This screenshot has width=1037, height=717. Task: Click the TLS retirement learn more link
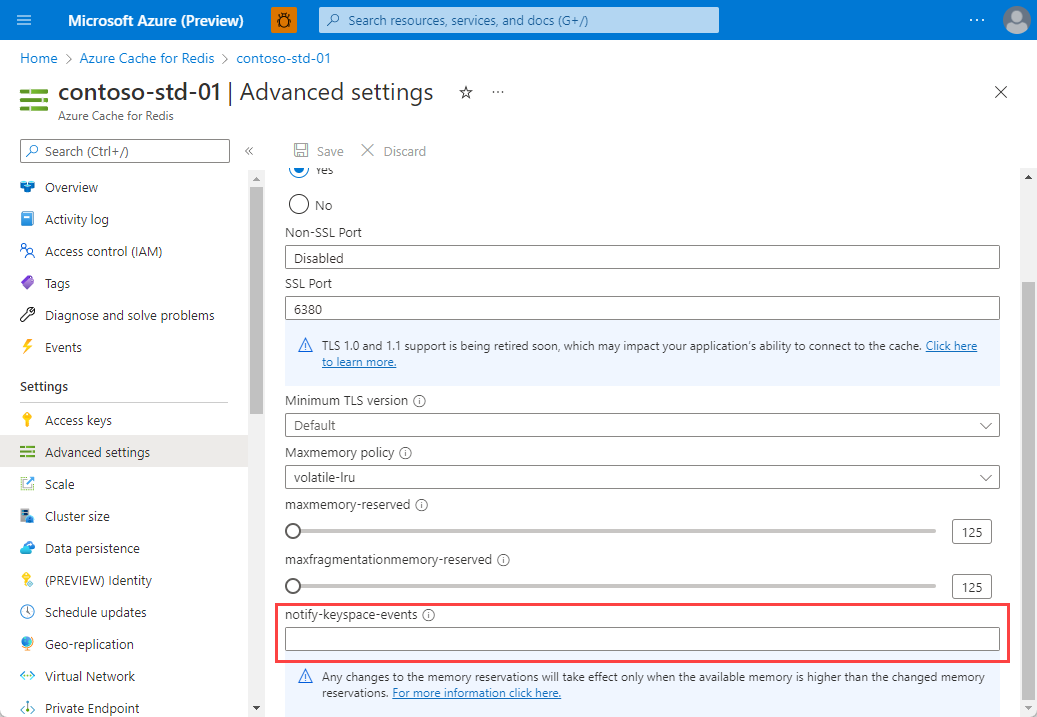(x=951, y=345)
